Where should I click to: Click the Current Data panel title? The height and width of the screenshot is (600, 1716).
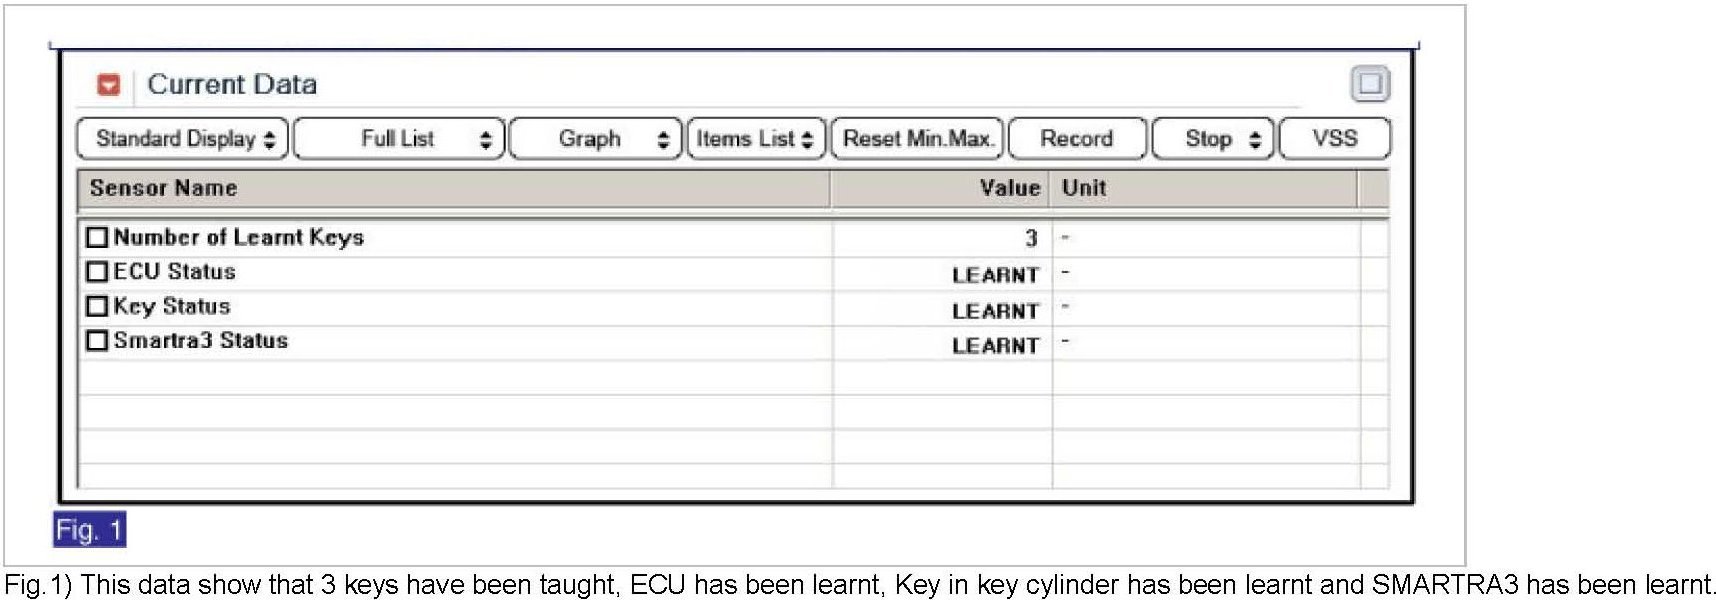[232, 85]
